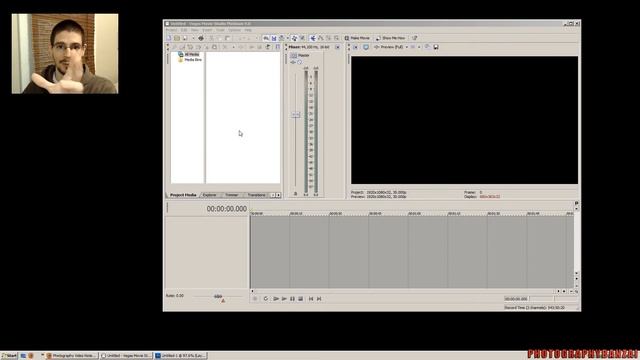This screenshot has width=640, height=360.
Task: Open the Help menu
Action: [x=248, y=30]
